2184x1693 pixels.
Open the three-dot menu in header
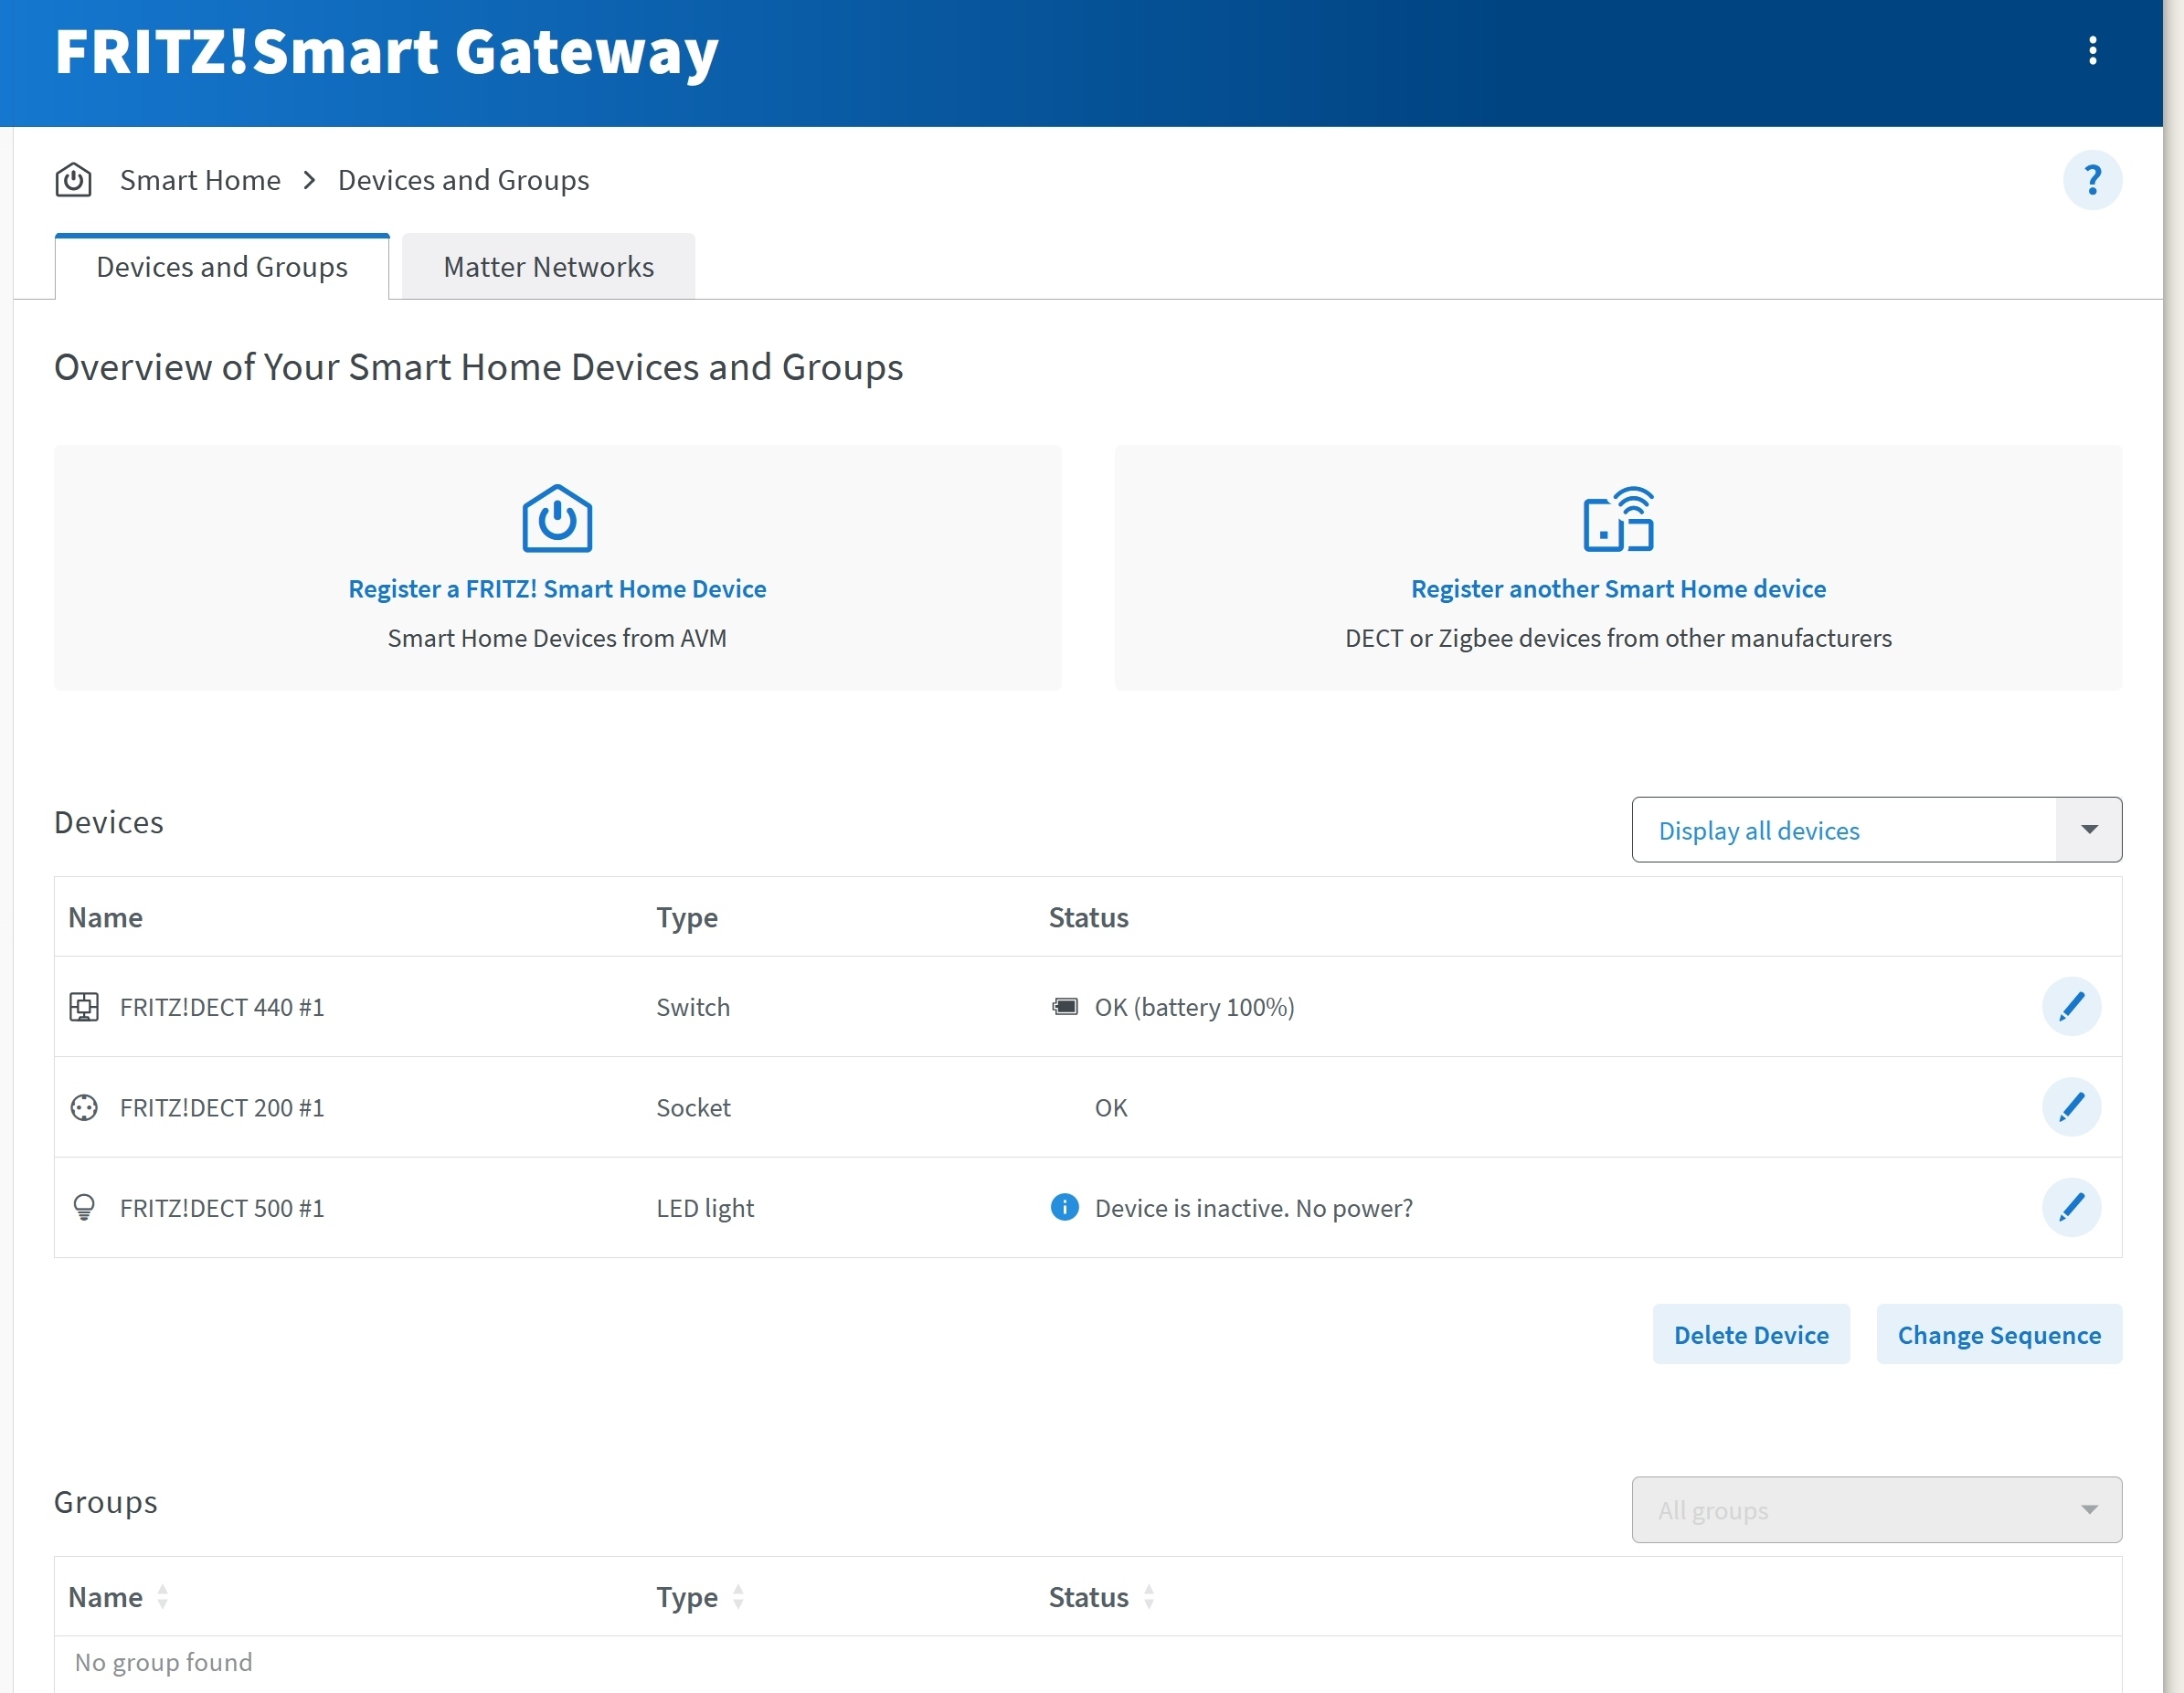2092,51
